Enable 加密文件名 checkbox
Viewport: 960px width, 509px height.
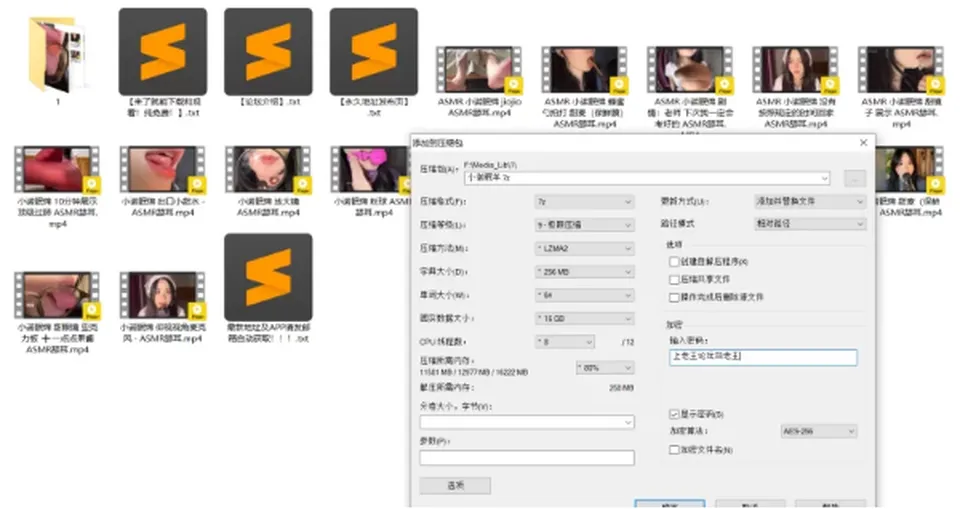point(674,450)
